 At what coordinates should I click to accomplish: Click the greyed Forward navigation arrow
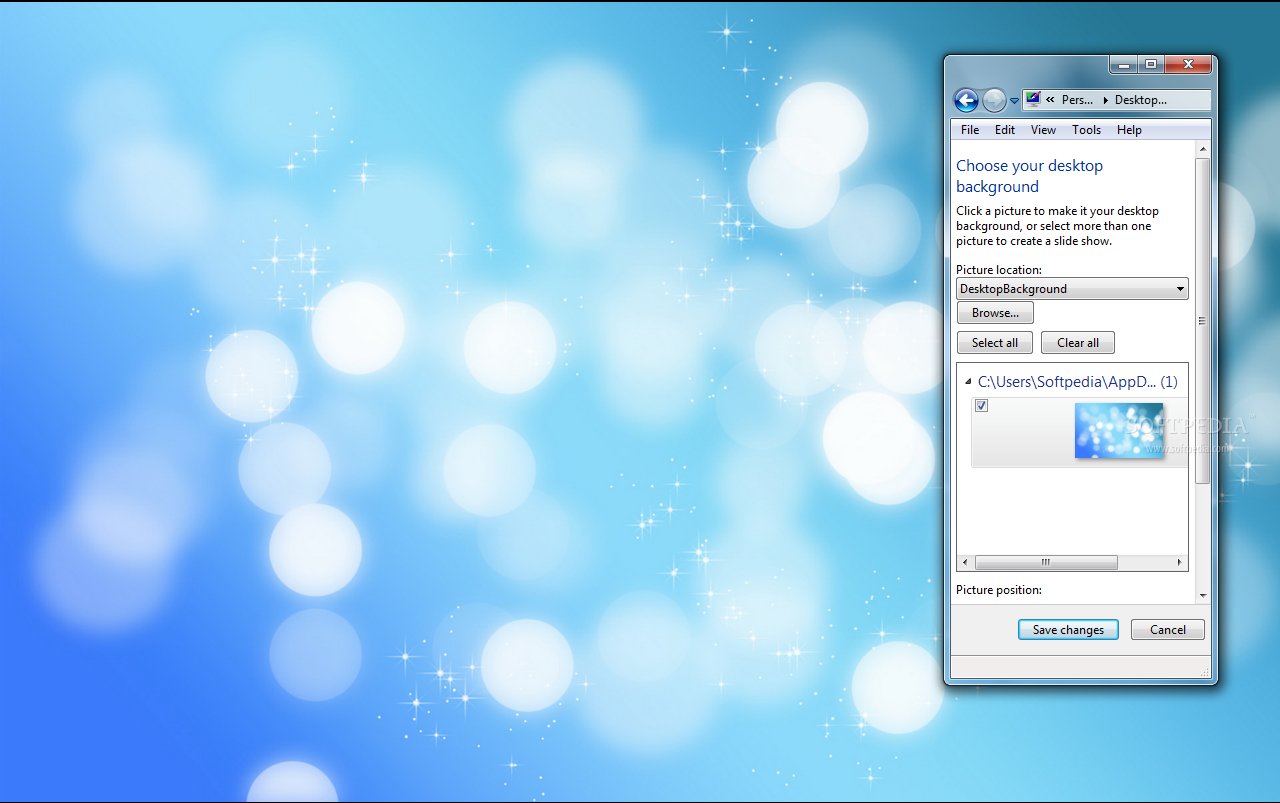tap(994, 100)
